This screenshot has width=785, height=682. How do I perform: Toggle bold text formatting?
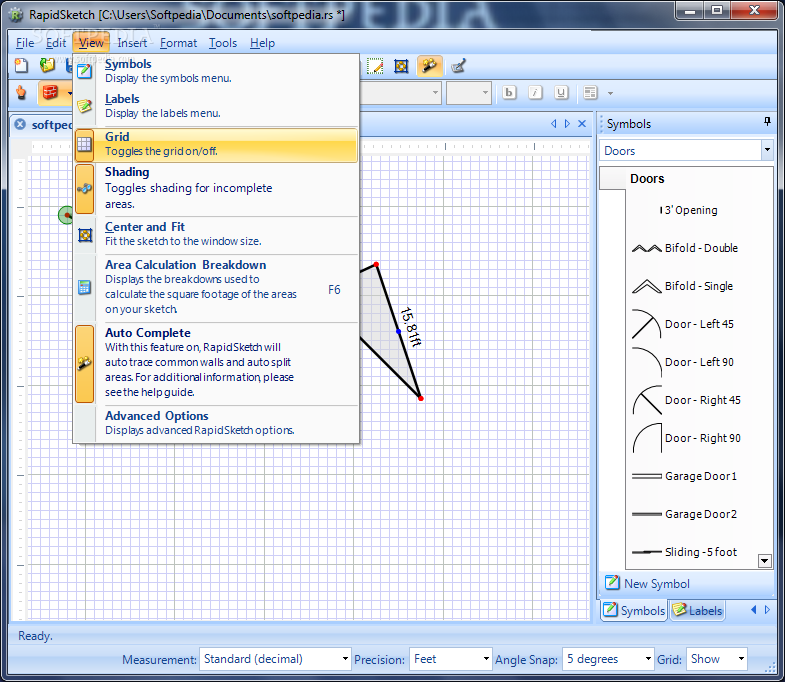pos(509,93)
